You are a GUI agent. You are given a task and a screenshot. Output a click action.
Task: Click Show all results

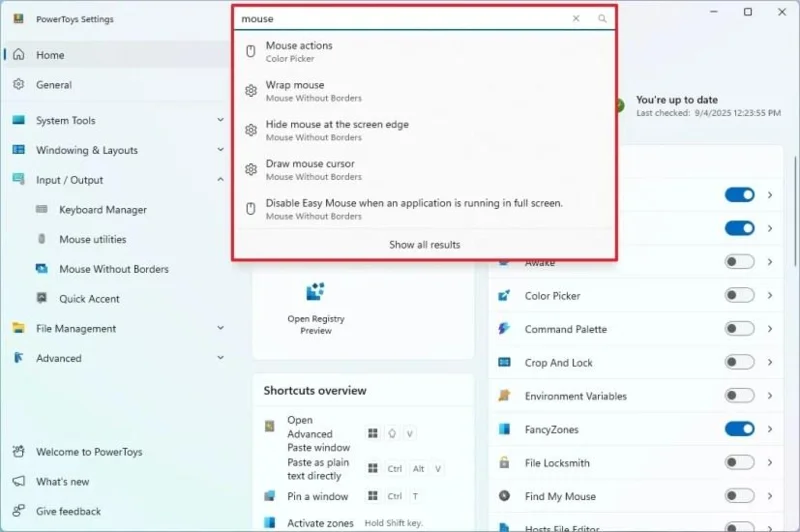click(424, 244)
